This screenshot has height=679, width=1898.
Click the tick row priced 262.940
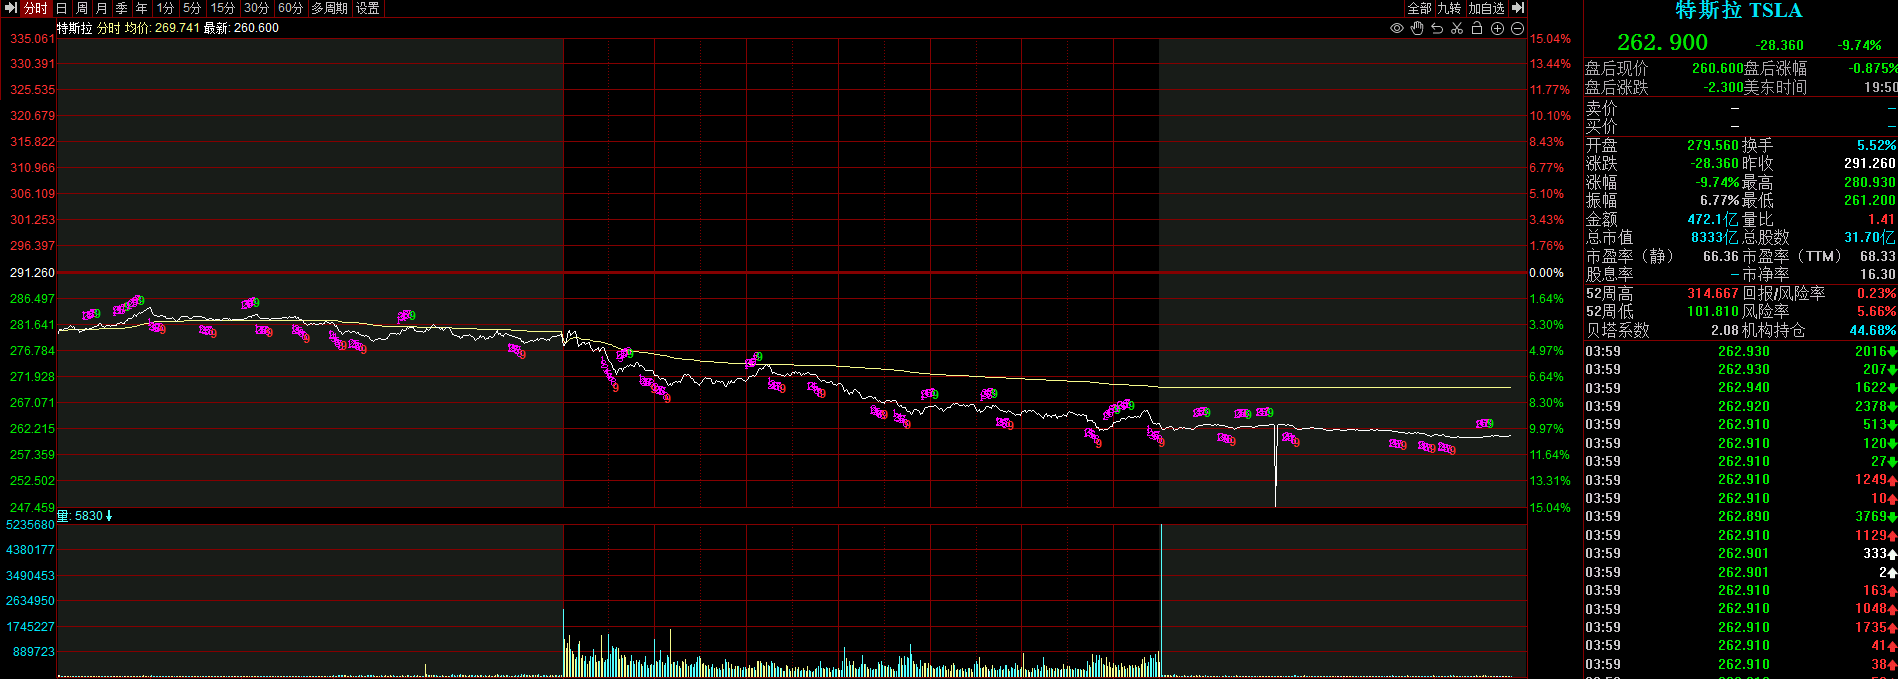tap(1740, 388)
